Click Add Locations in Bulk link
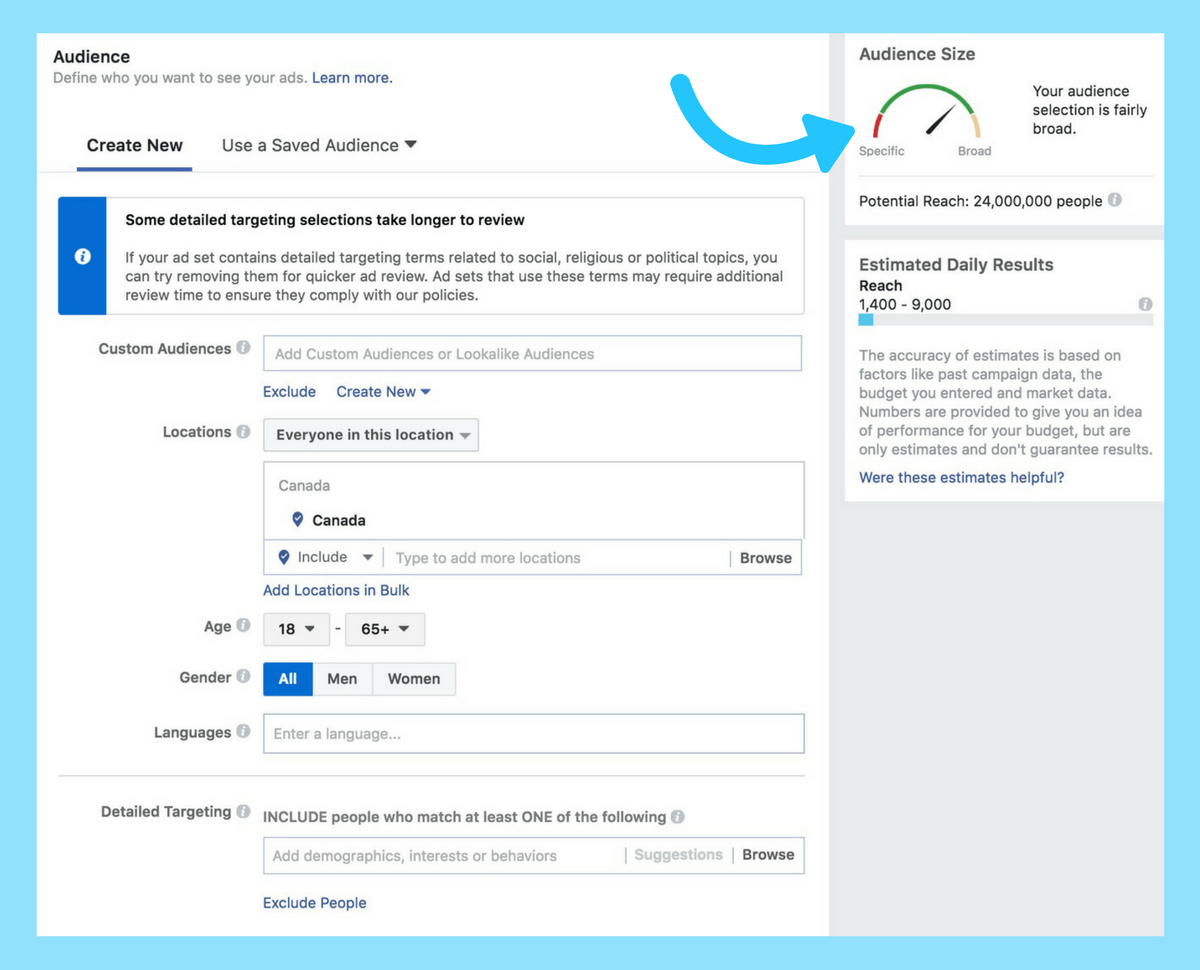 click(x=336, y=590)
